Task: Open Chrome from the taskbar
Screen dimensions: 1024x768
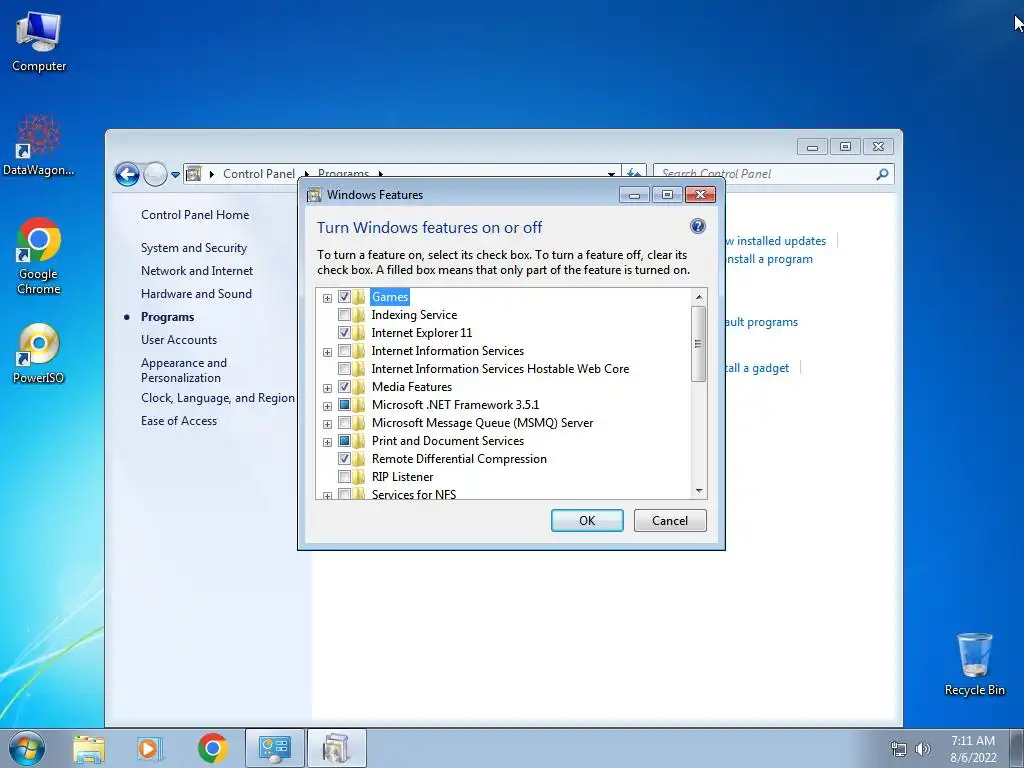Action: 212,749
